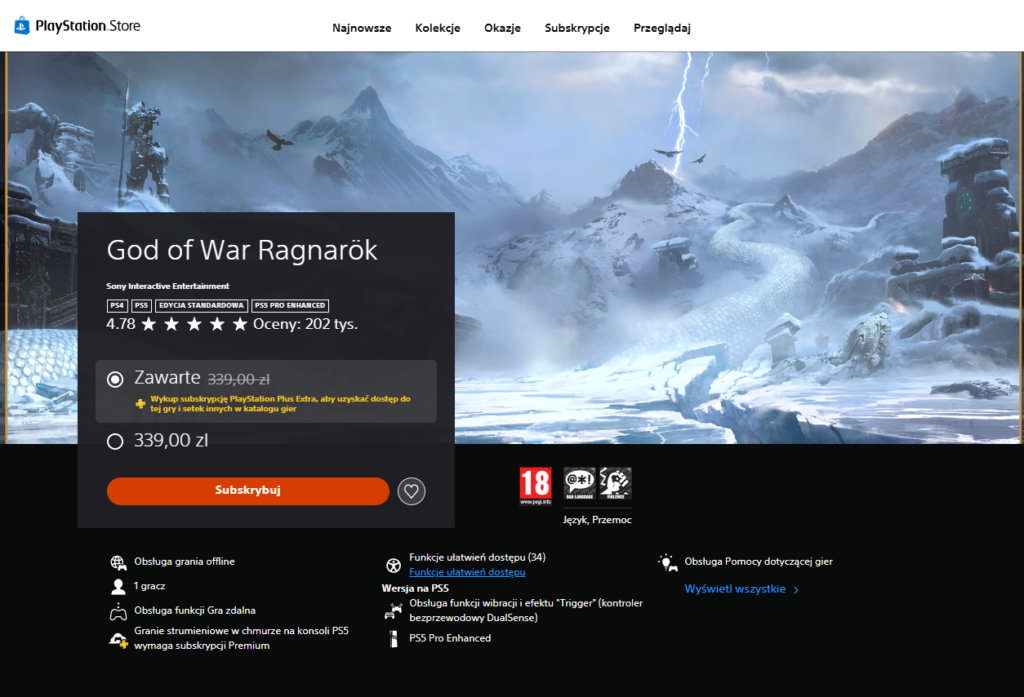Click the PS5 PRO ENHANCED tag
Screen dimensions: 1024x697
290,306
